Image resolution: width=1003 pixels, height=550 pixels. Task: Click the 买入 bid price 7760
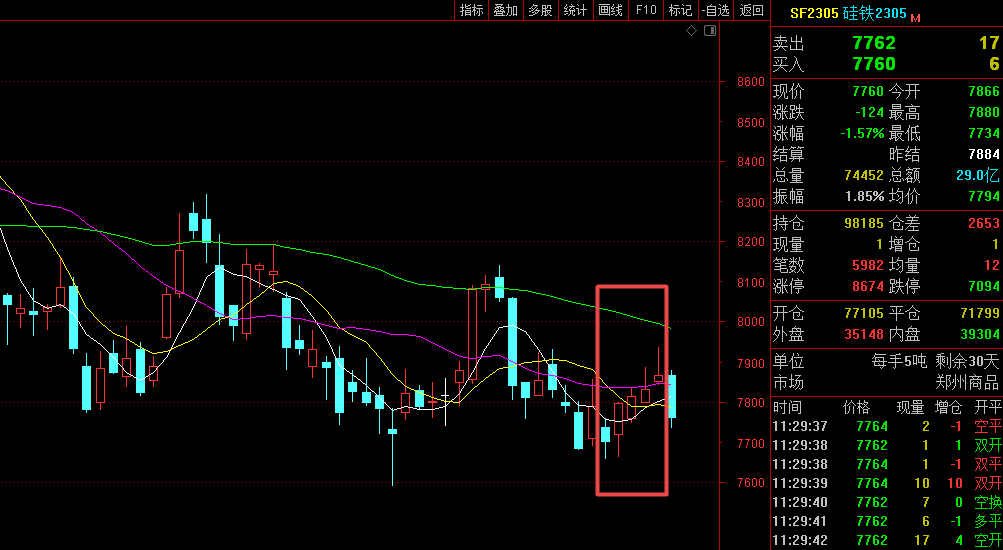click(x=873, y=64)
